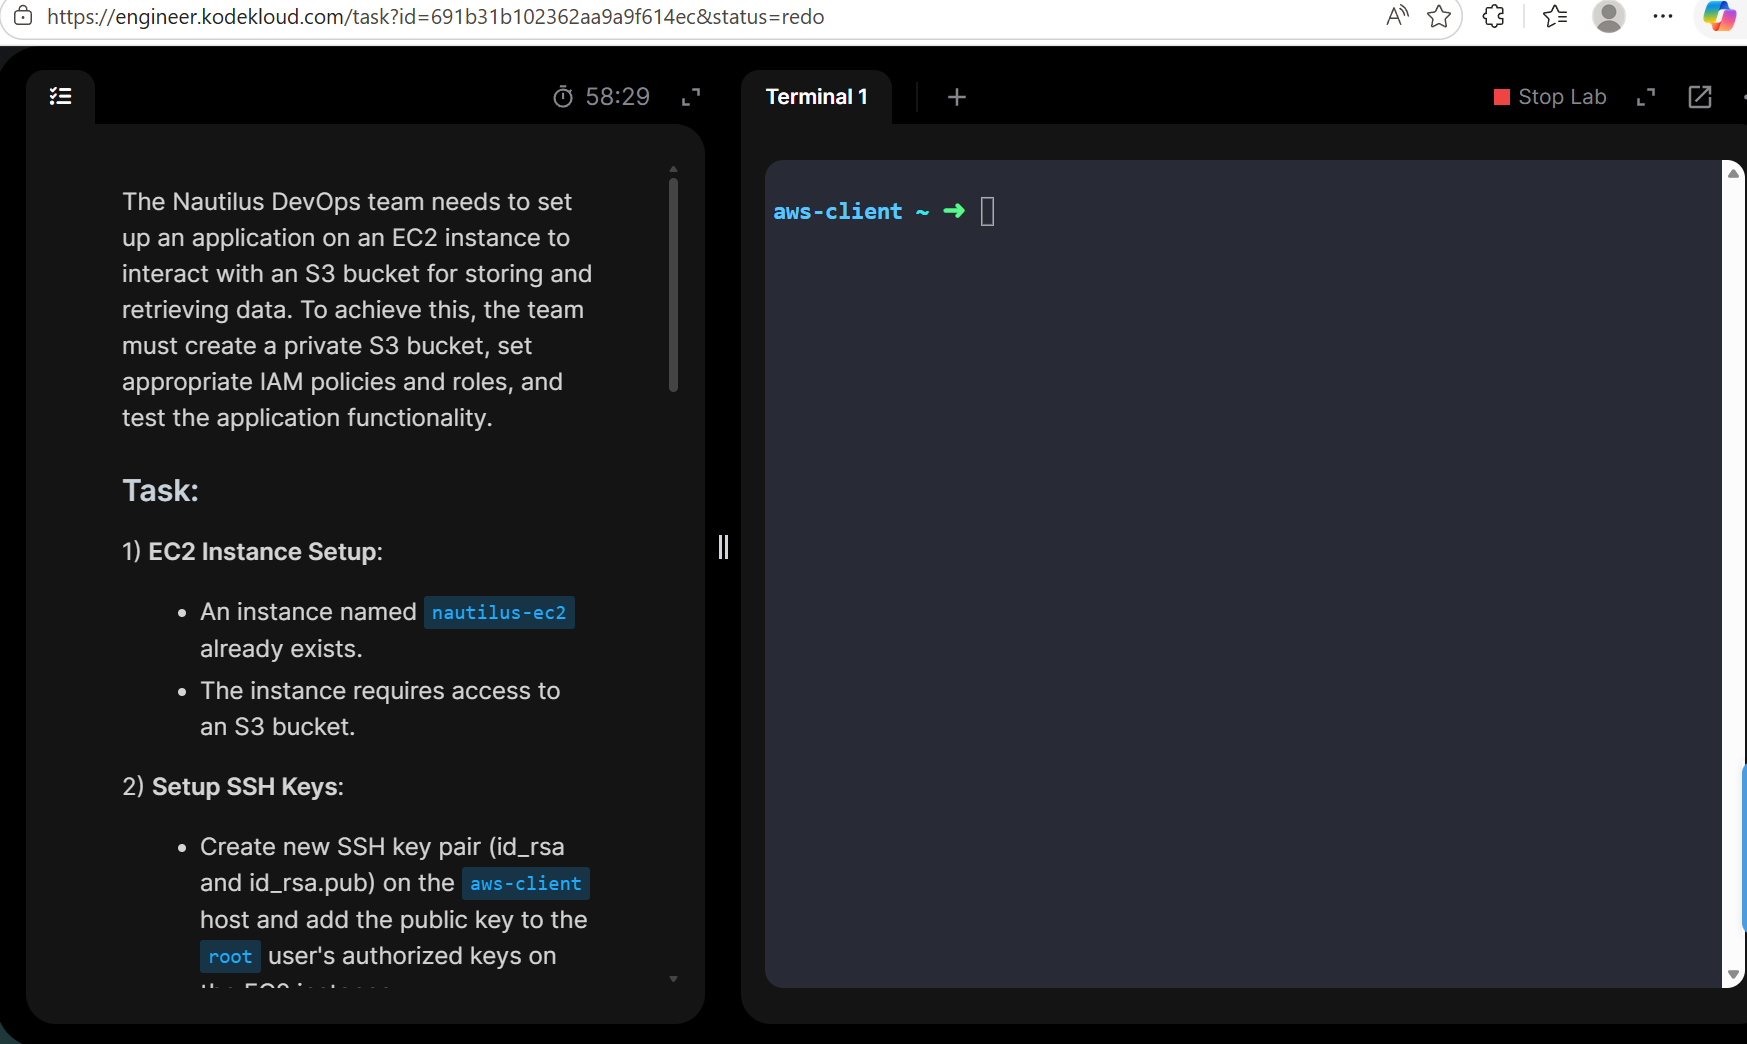Add a new terminal tab with plus
The width and height of the screenshot is (1747, 1044).
click(957, 97)
